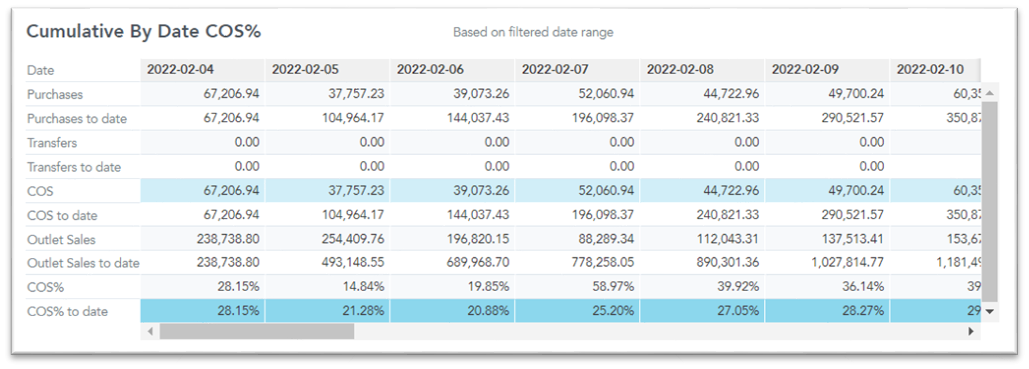Click the horizontal scrollbar left arrow
The width and height of the screenshot is (1029, 369).
point(150,332)
